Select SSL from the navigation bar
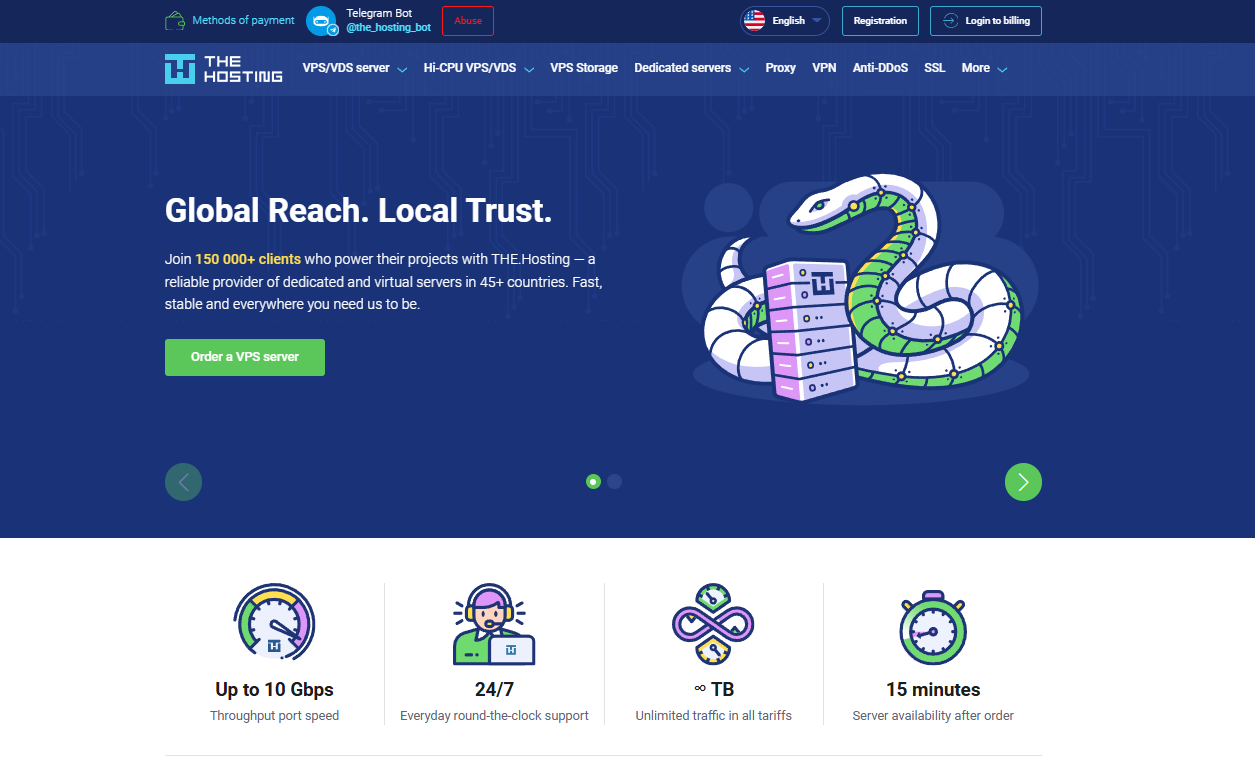1255x776 pixels. pos(934,67)
